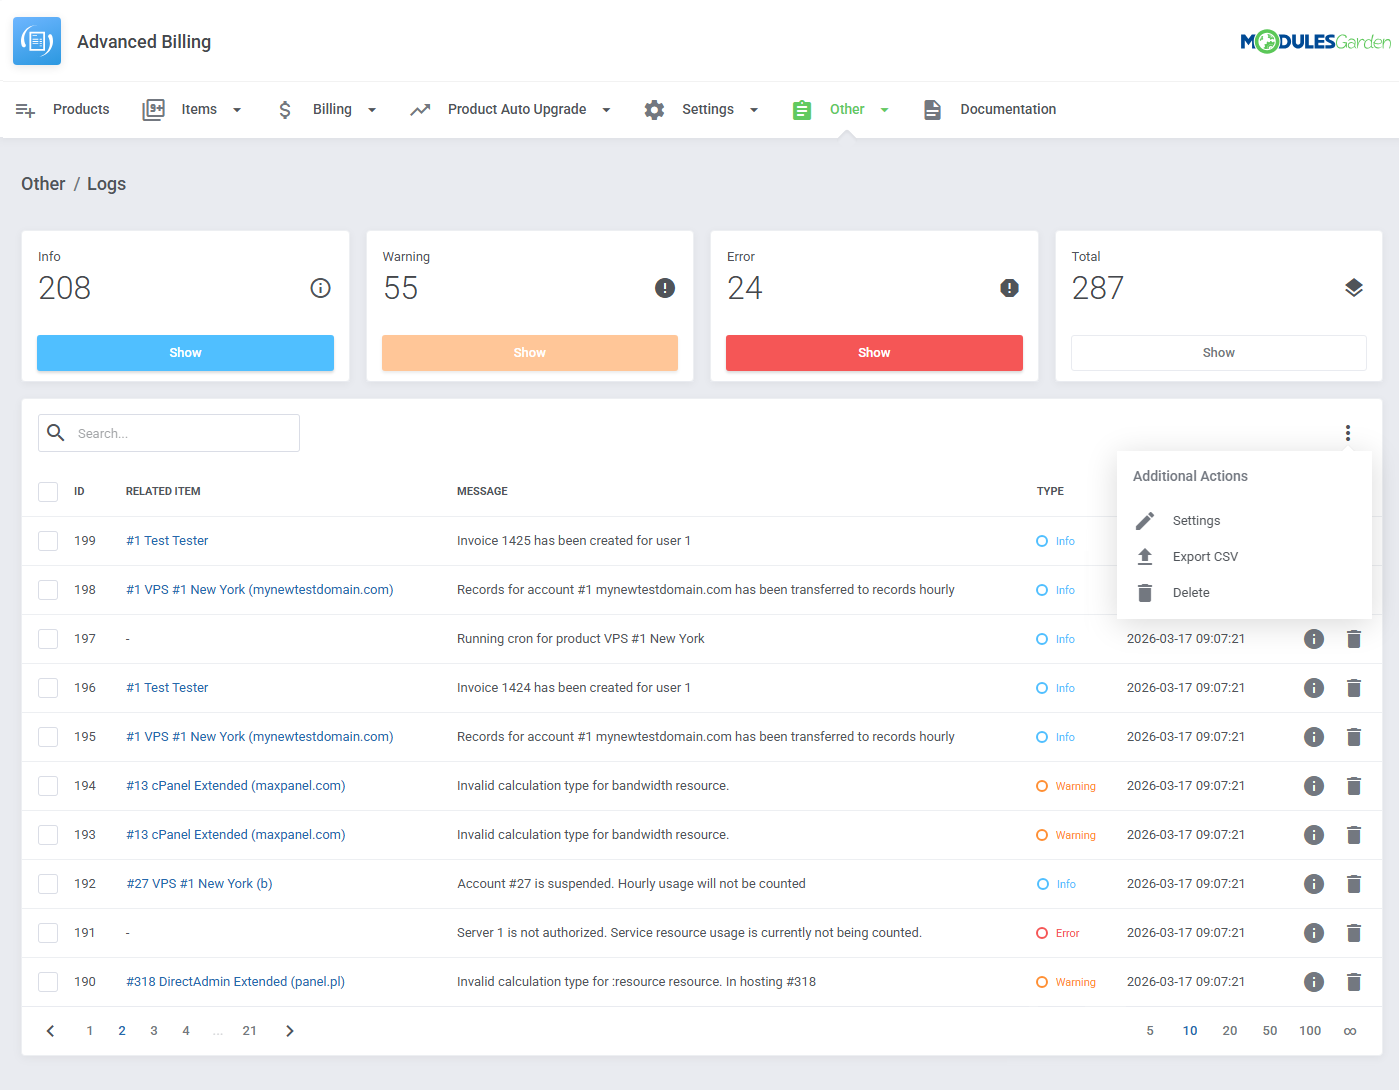The width and height of the screenshot is (1399, 1090).
Task: Open the Other menu label
Action: 847,109
